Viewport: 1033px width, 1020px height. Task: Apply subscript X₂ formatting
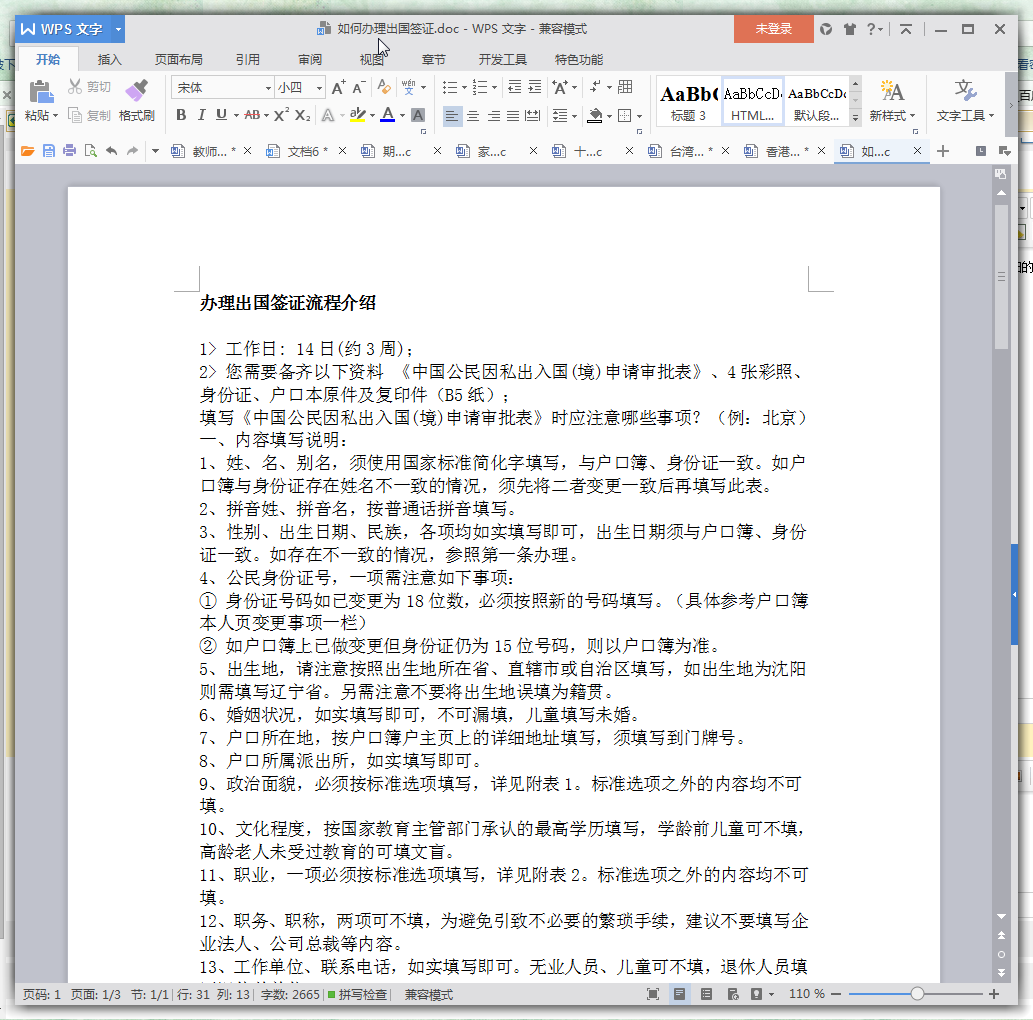[x=302, y=115]
